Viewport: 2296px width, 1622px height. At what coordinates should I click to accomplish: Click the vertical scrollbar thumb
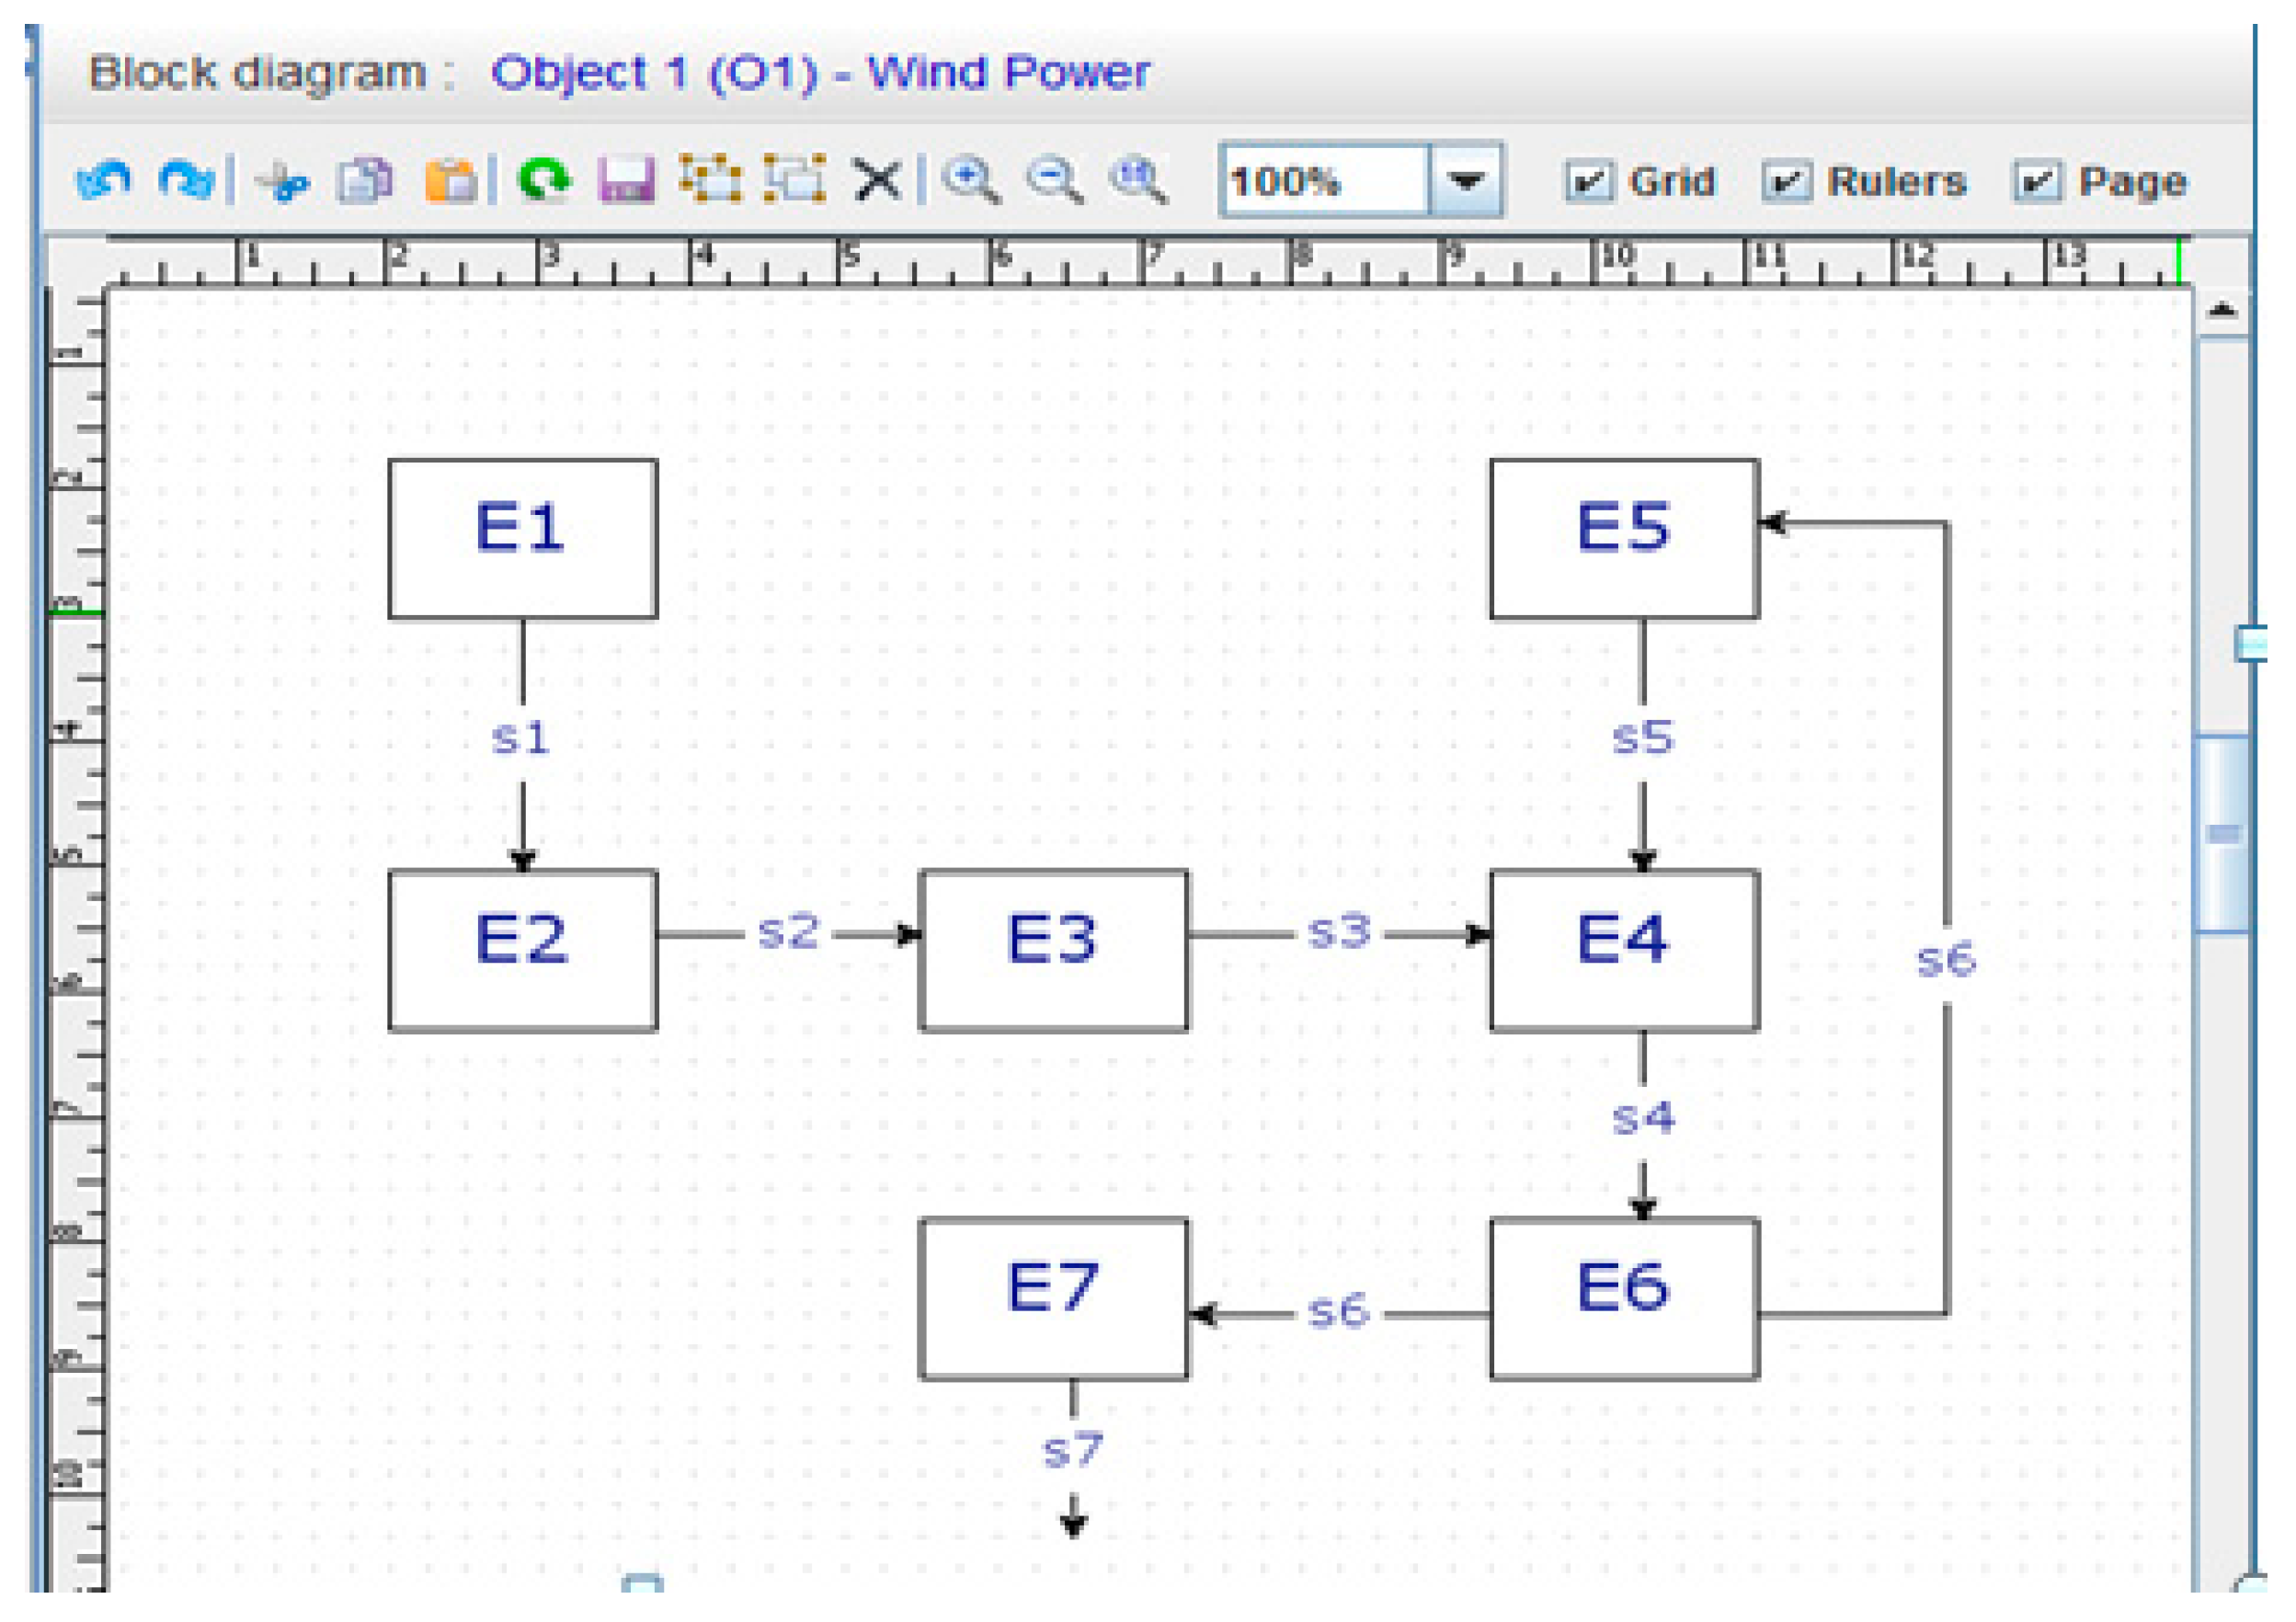(x=2223, y=833)
